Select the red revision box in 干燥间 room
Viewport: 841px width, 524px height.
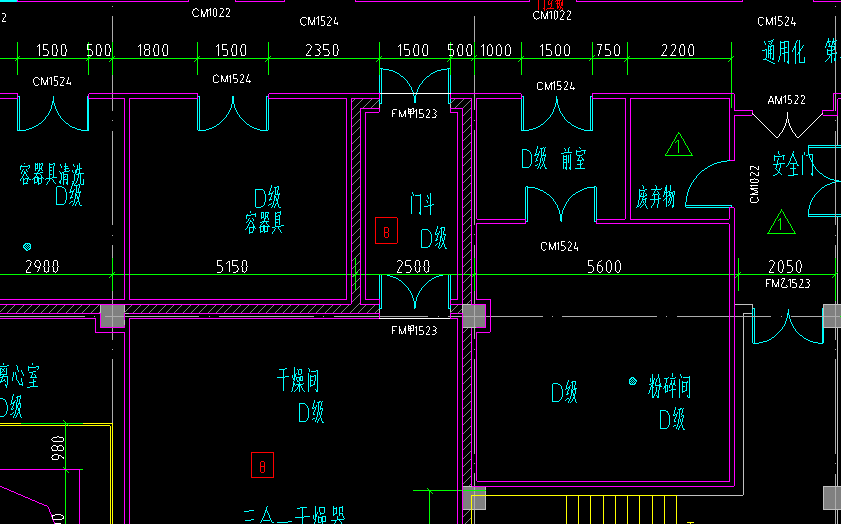point(262,465)
